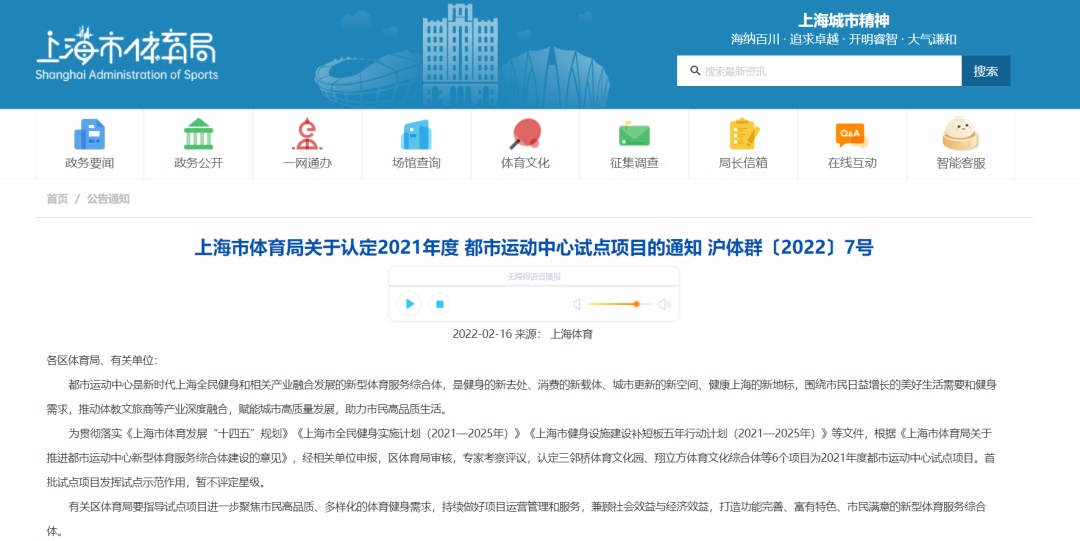Select the 政务要闻 menu label
1080x541 pixels.
click(90, 163)
